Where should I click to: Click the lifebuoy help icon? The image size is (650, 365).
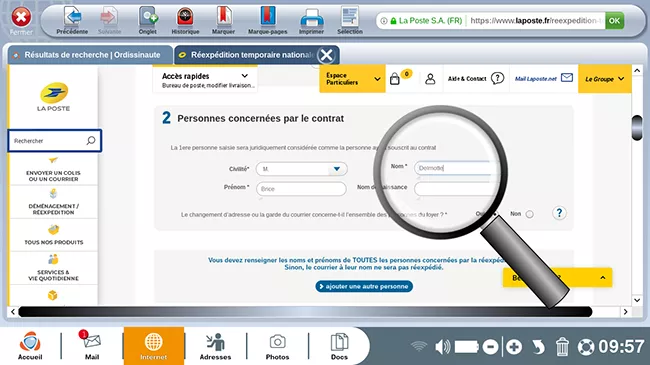pyautogui.click(x=586, y=347)
